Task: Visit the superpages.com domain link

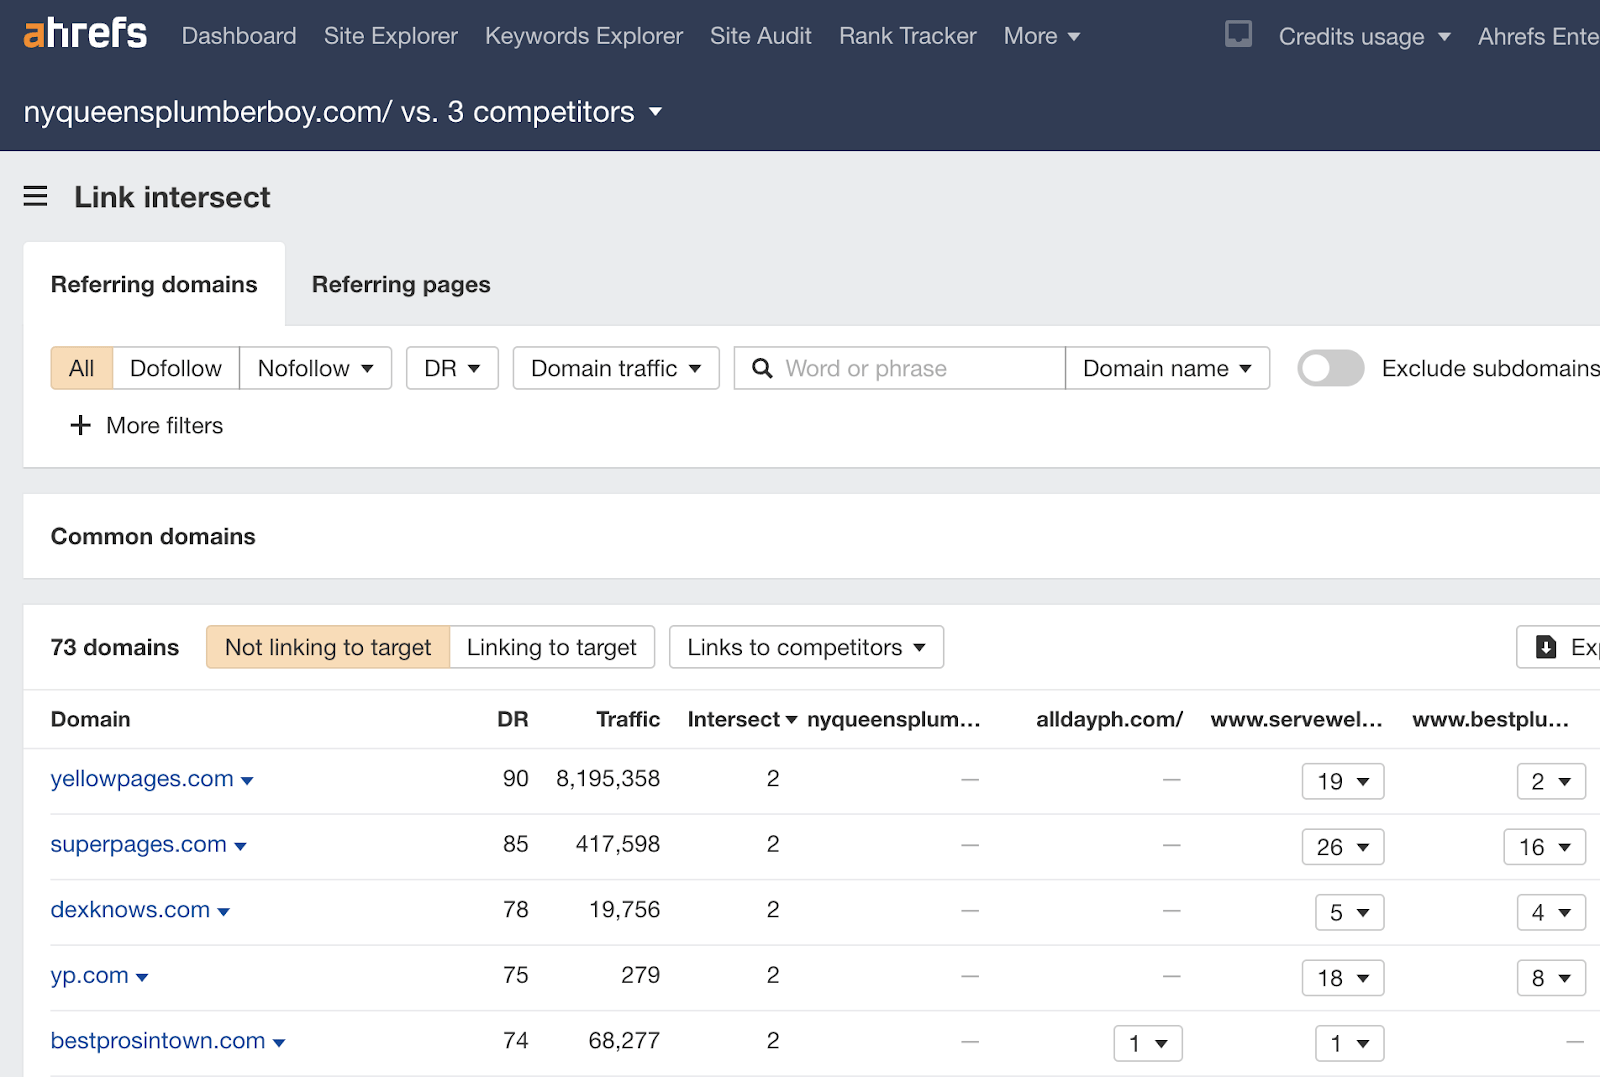Action: coord(138,845)
